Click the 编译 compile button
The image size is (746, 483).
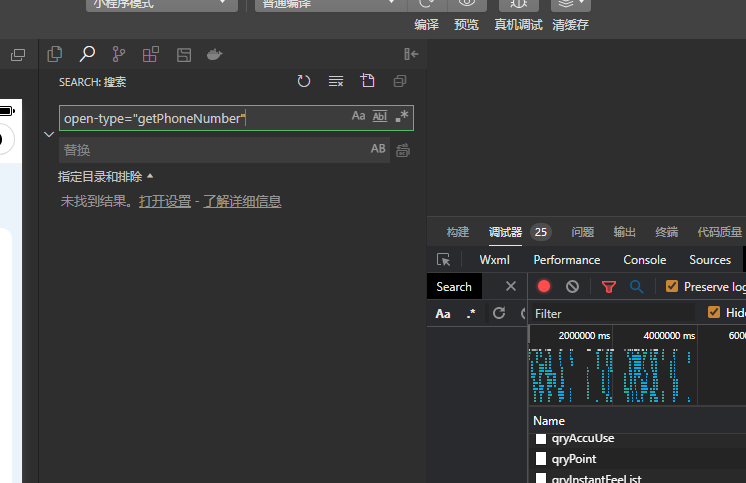(x=426, y=25)
